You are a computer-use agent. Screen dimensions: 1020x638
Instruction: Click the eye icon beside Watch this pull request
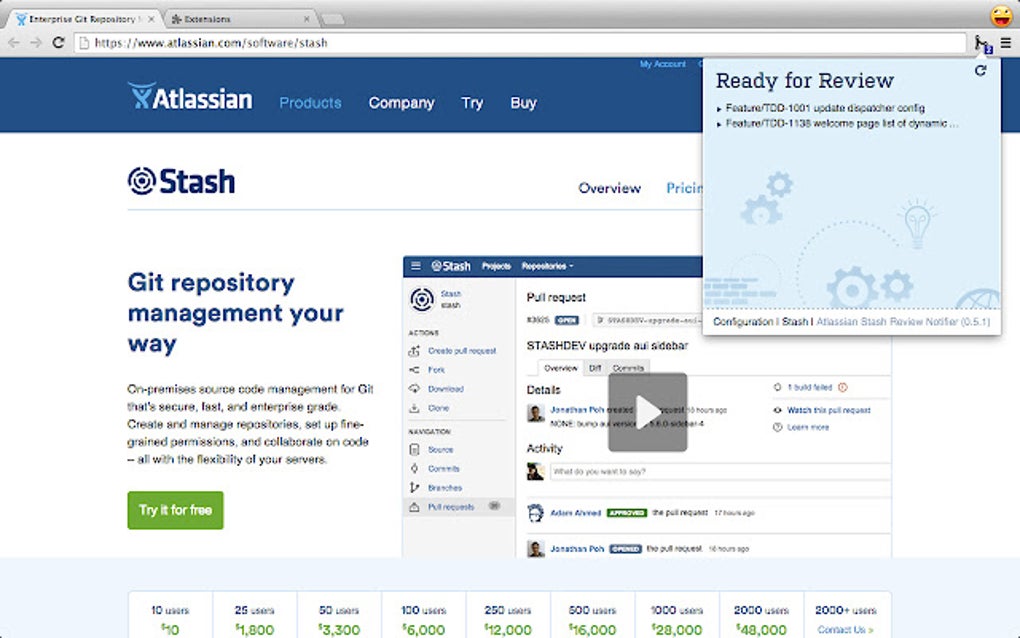coord(777,410)
